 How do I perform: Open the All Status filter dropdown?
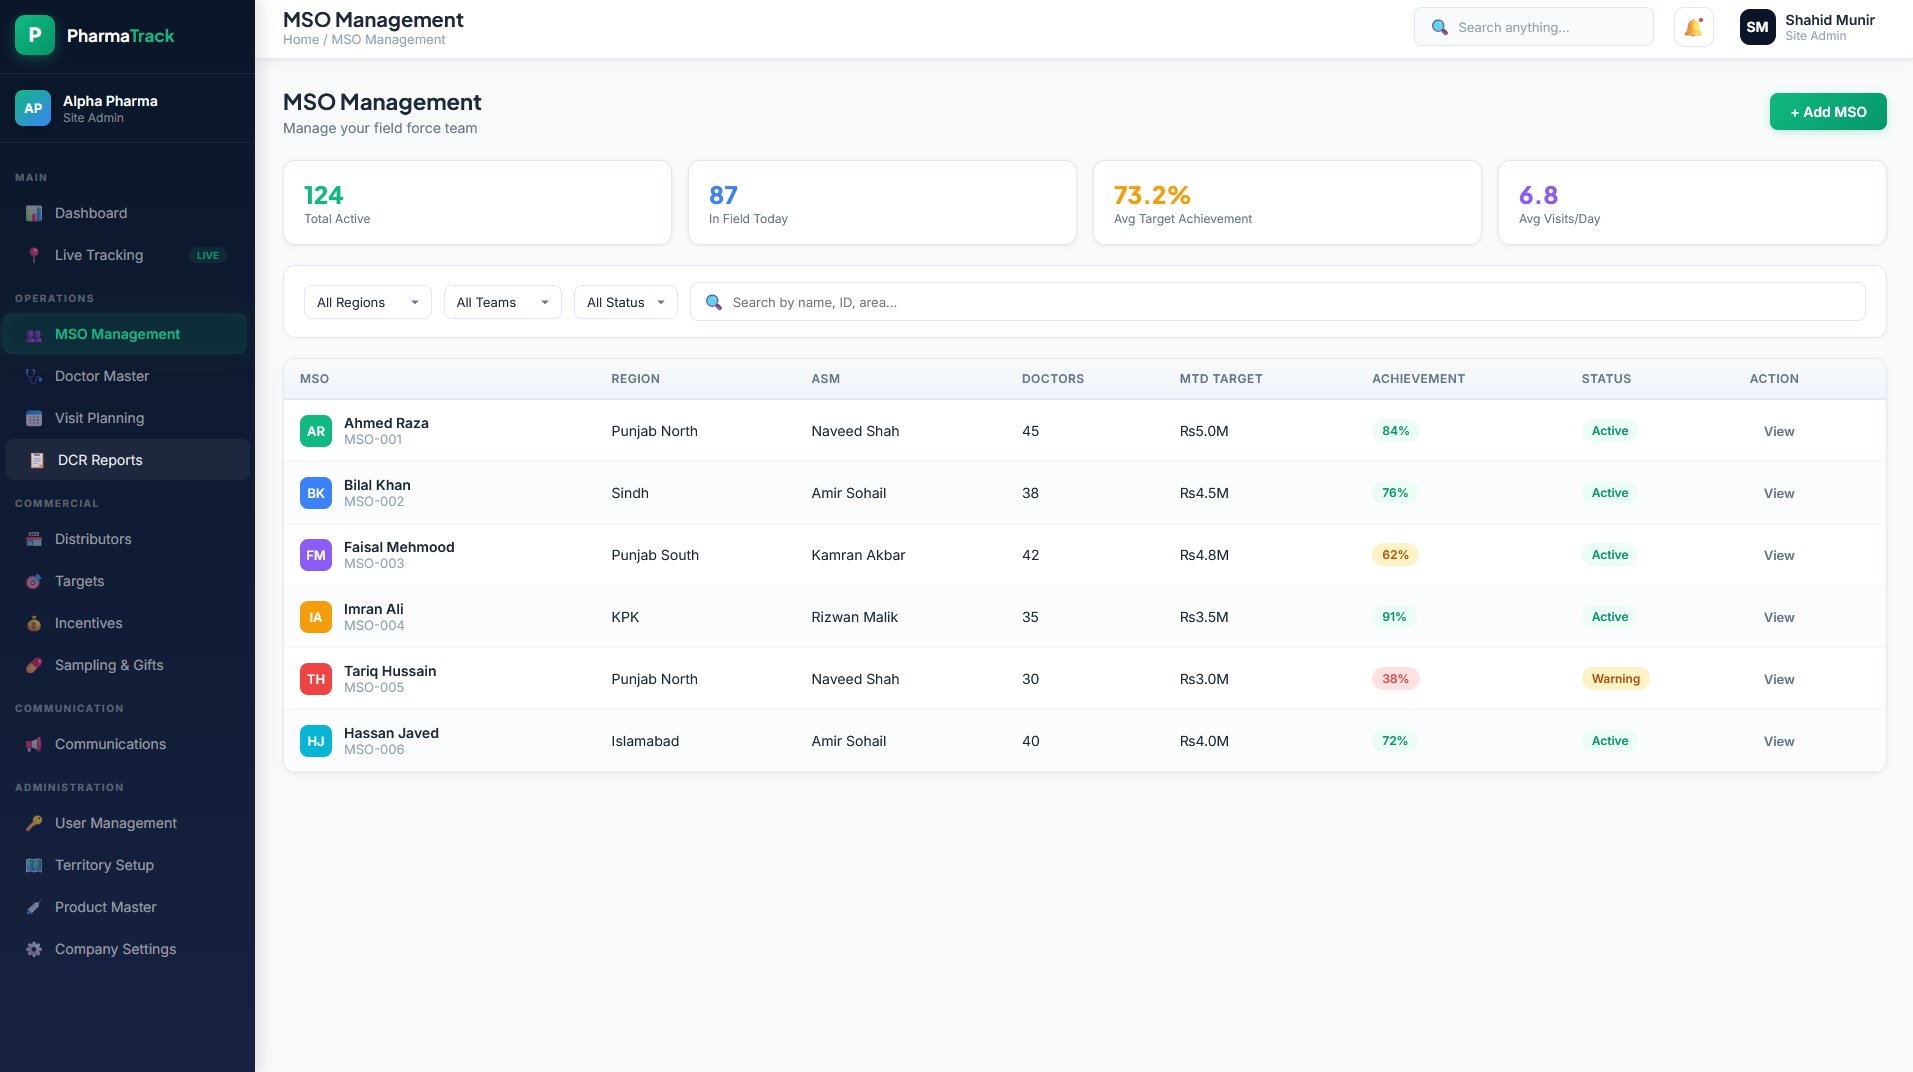pyautogui.click(x=625, y=302)
